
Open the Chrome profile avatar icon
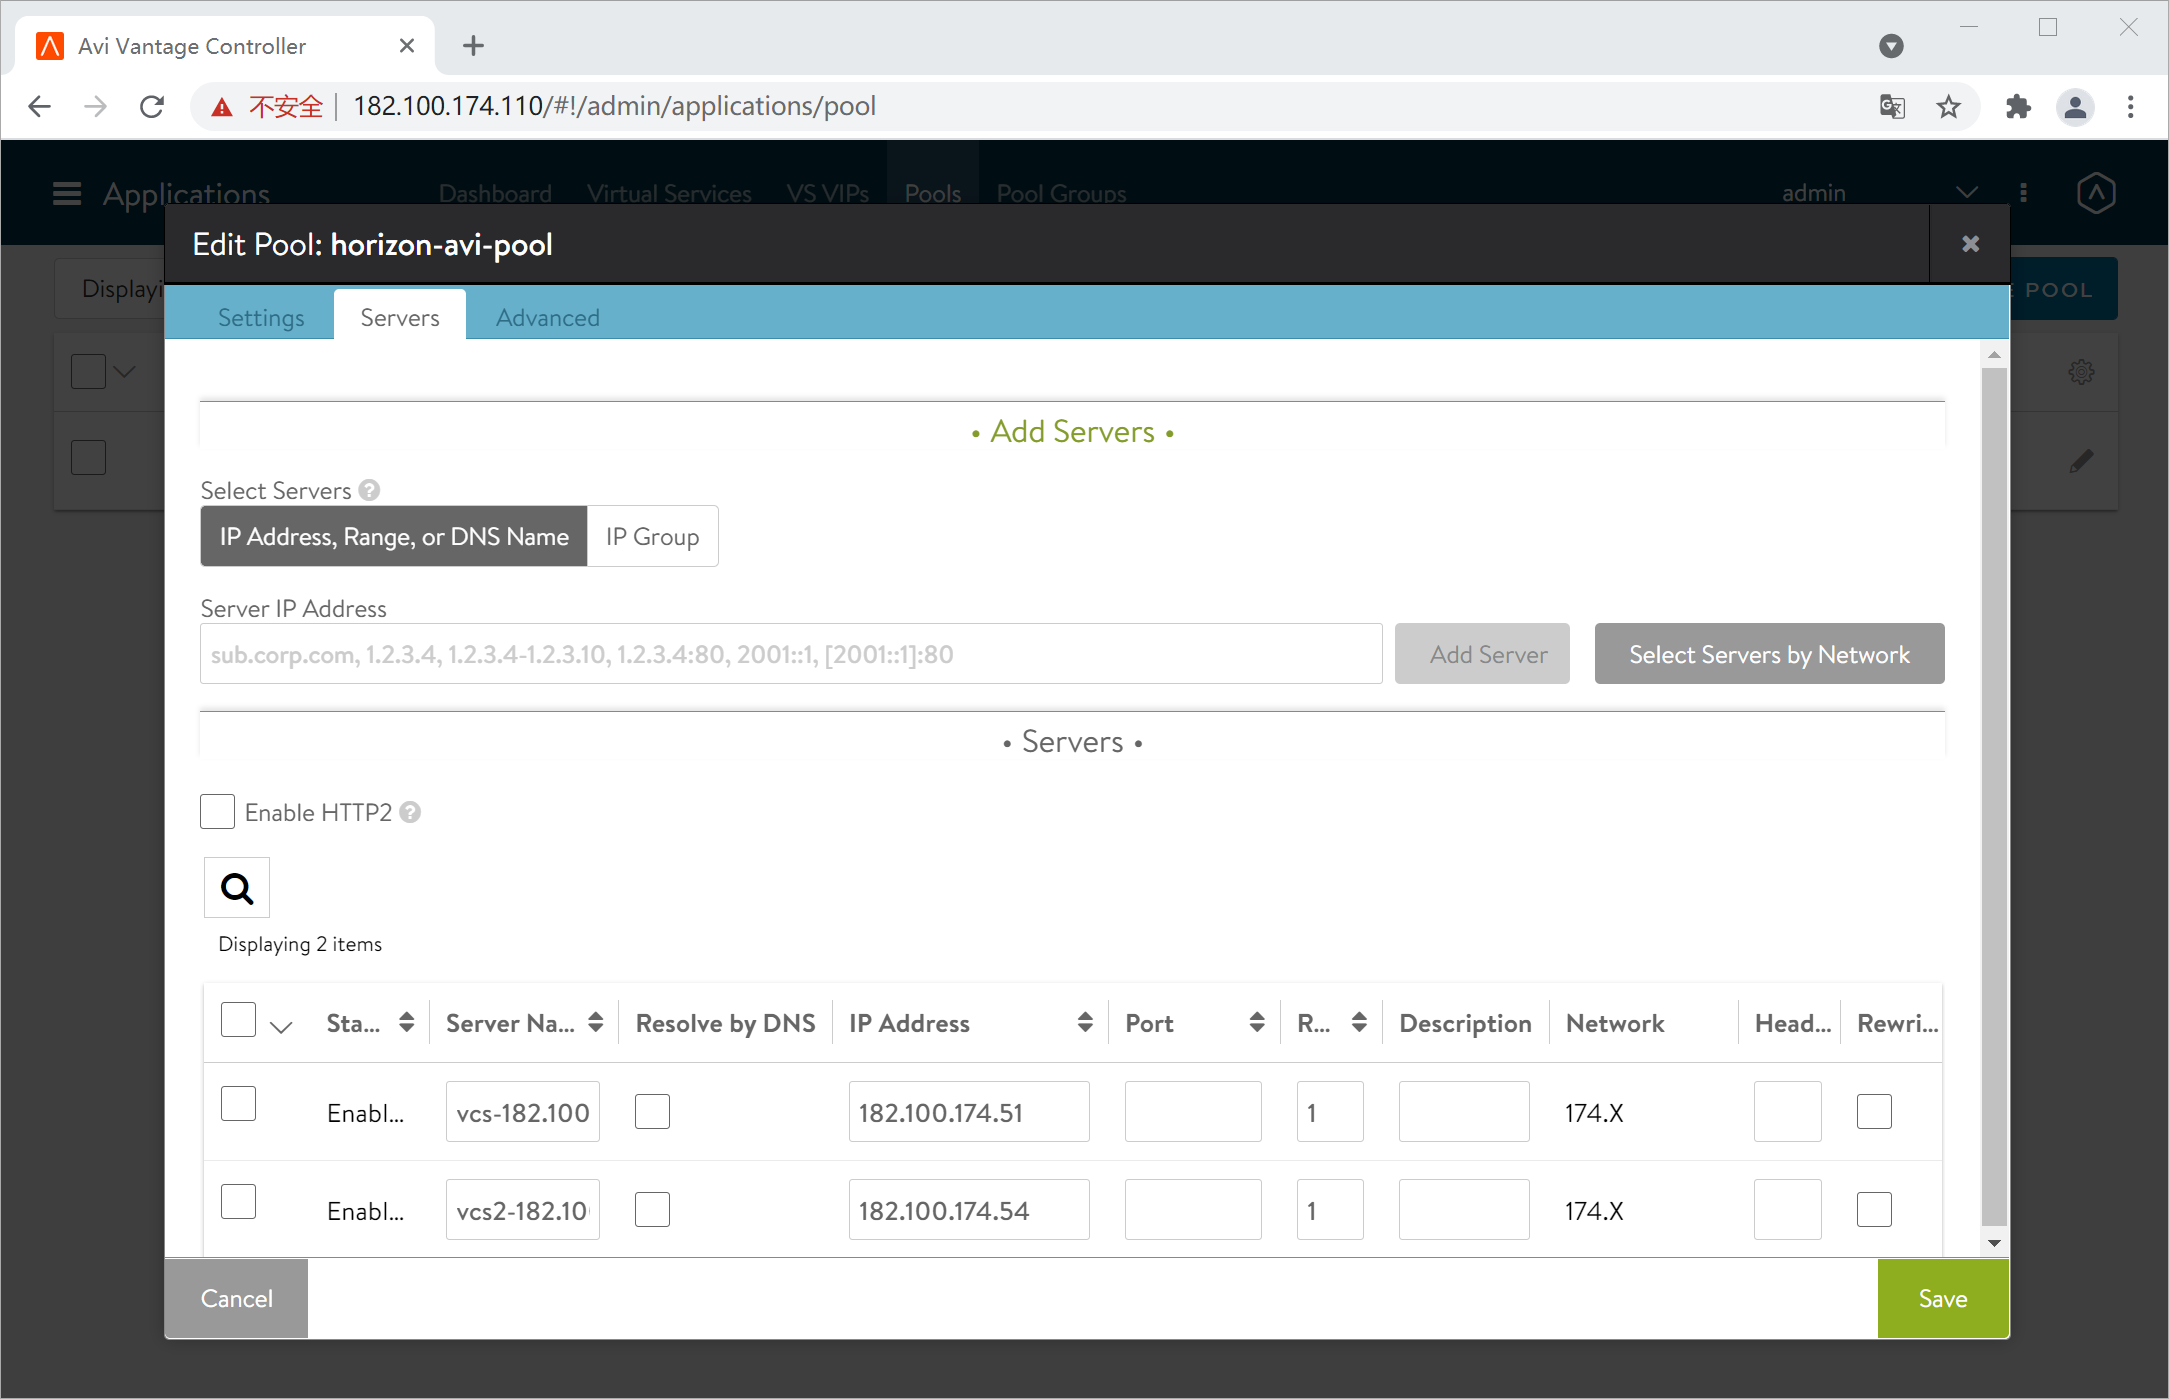click(2075, 106)
